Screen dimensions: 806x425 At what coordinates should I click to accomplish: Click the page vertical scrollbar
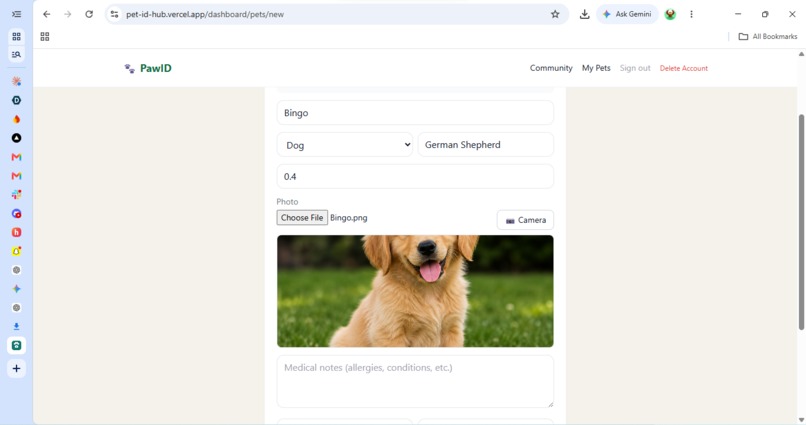[801, 222]
